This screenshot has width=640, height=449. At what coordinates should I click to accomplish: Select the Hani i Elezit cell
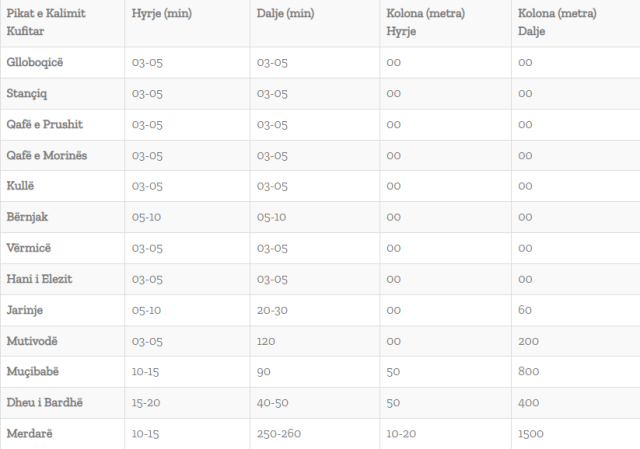(x=39, y=279)
